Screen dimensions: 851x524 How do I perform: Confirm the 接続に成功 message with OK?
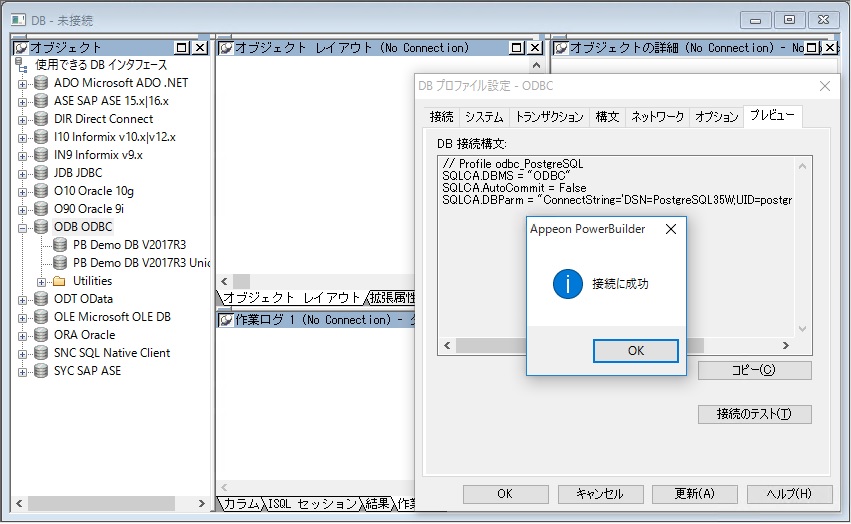(x=636, y=351)
